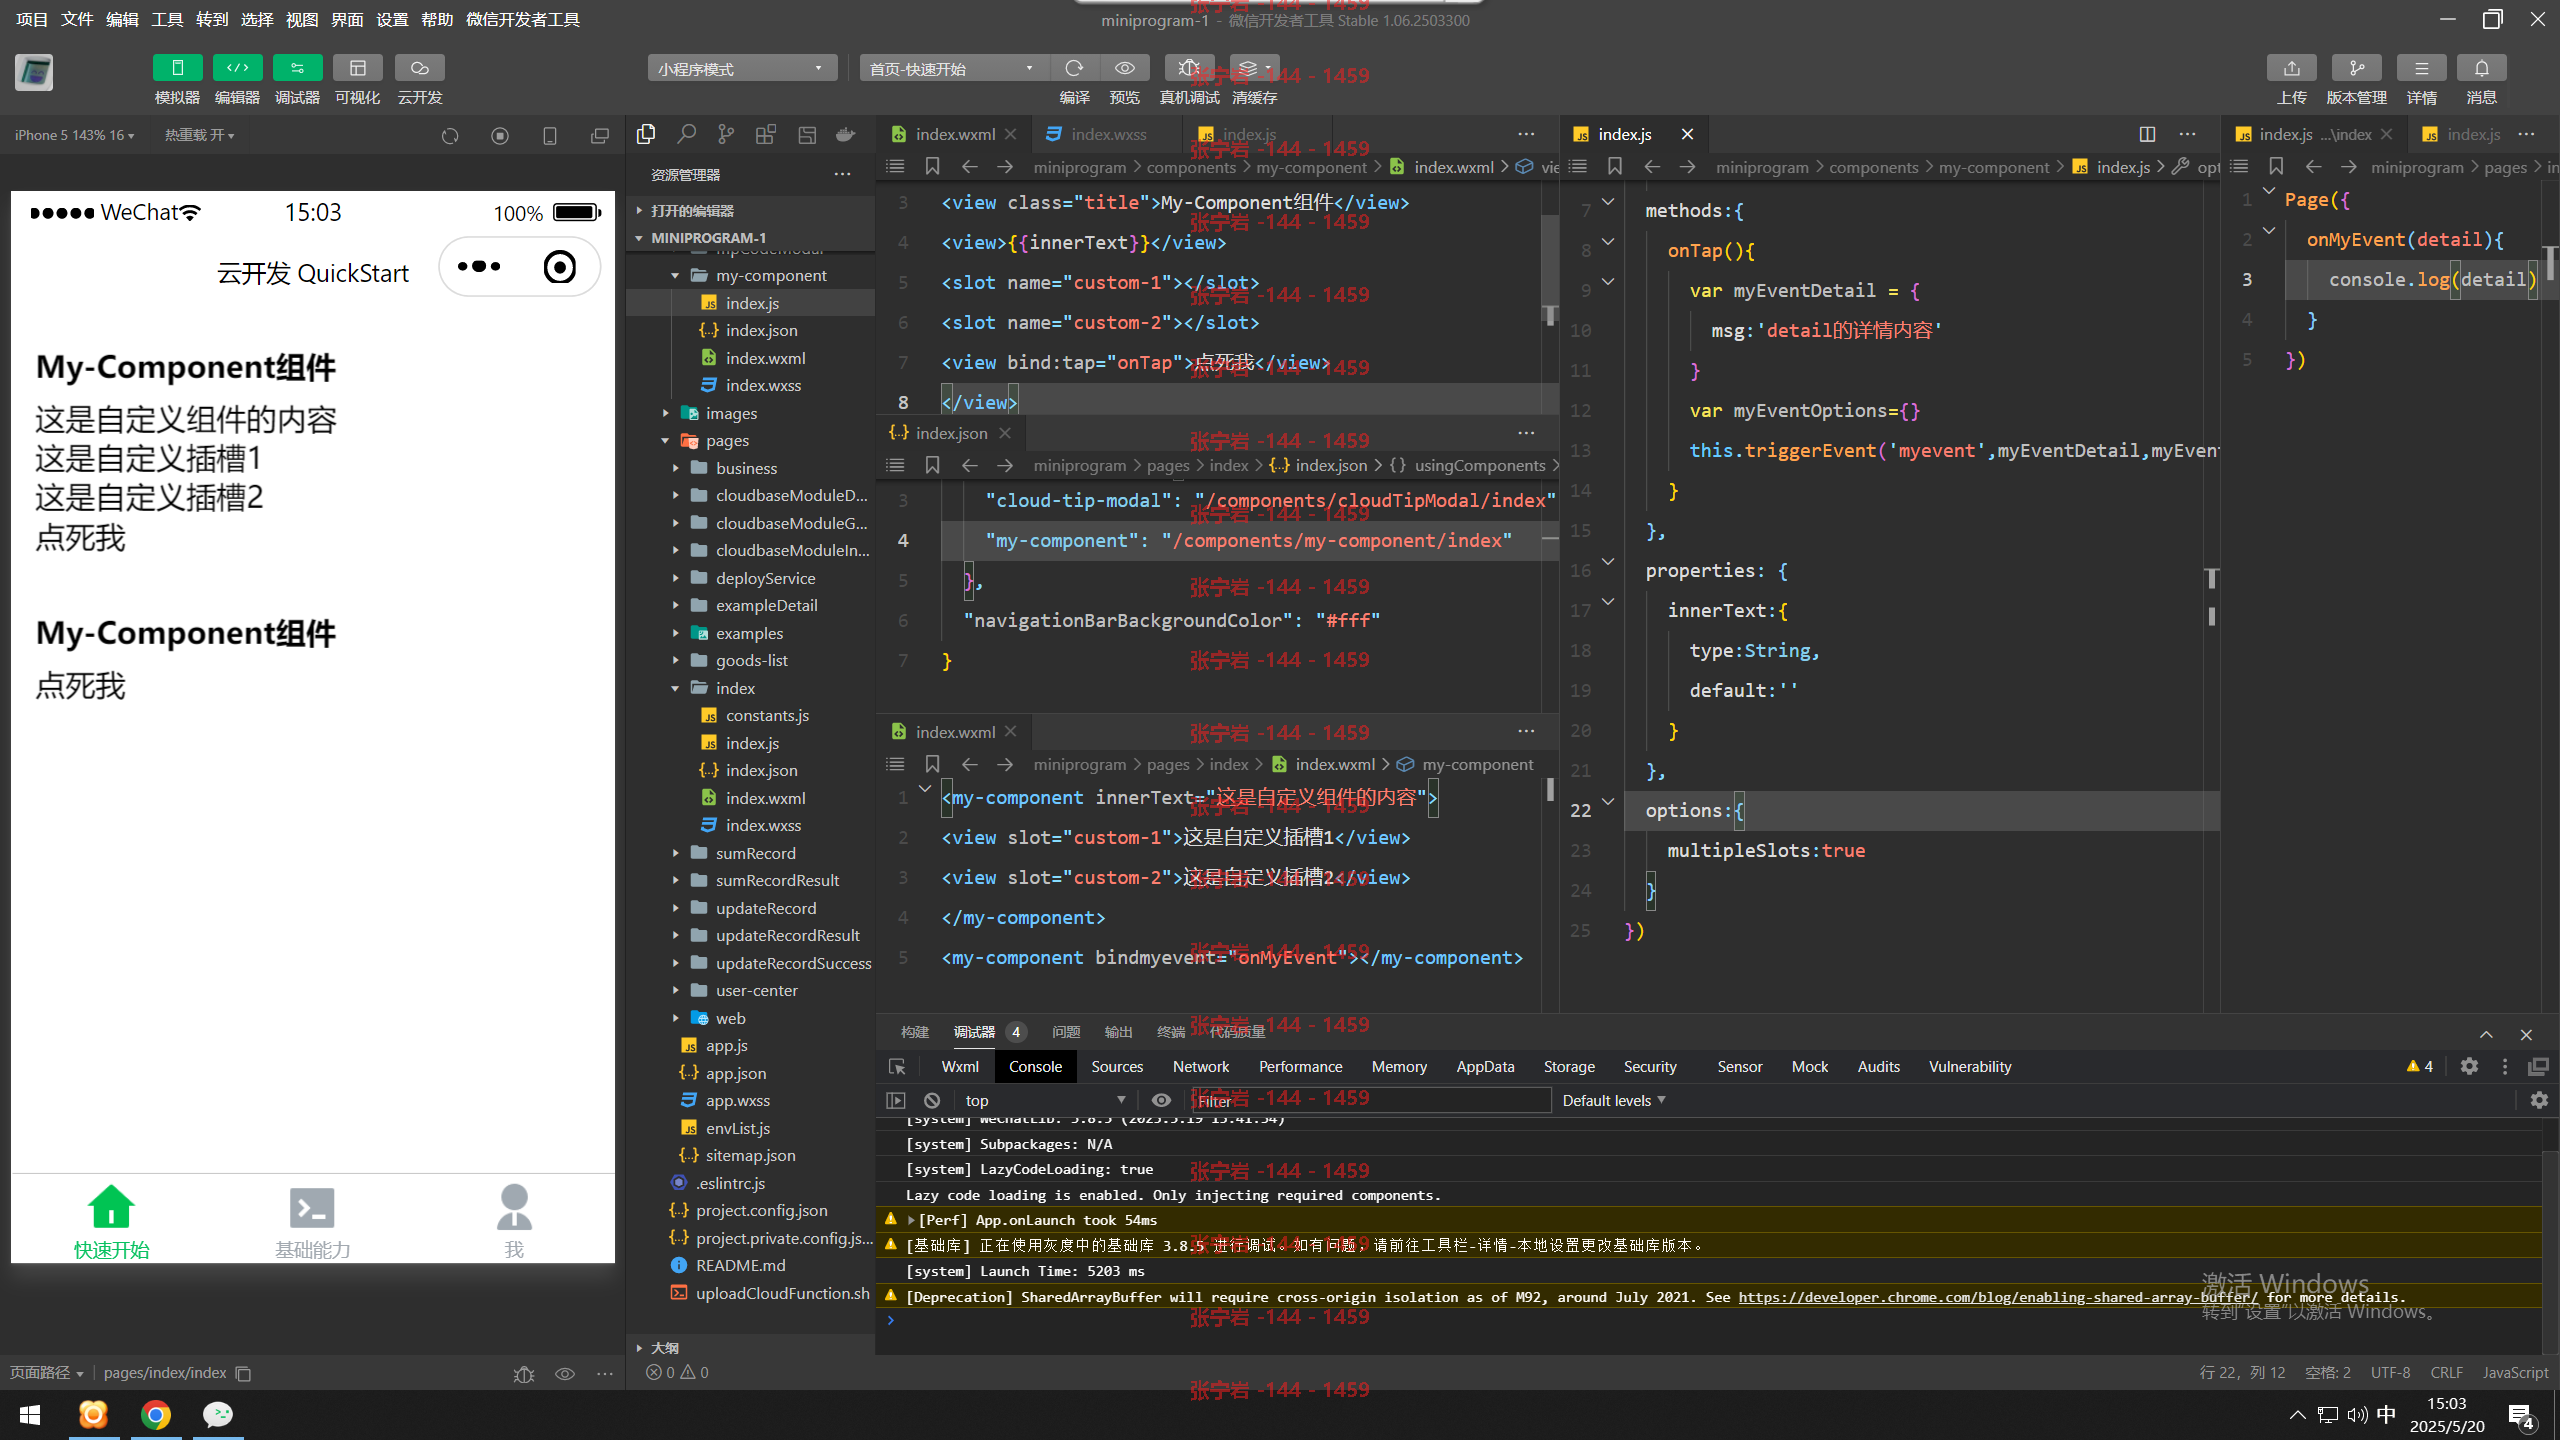Expand the [Perf] App.onLaunch log entry
The width and height of the screenshot is (2560, 1440).
click(911, 1220)
